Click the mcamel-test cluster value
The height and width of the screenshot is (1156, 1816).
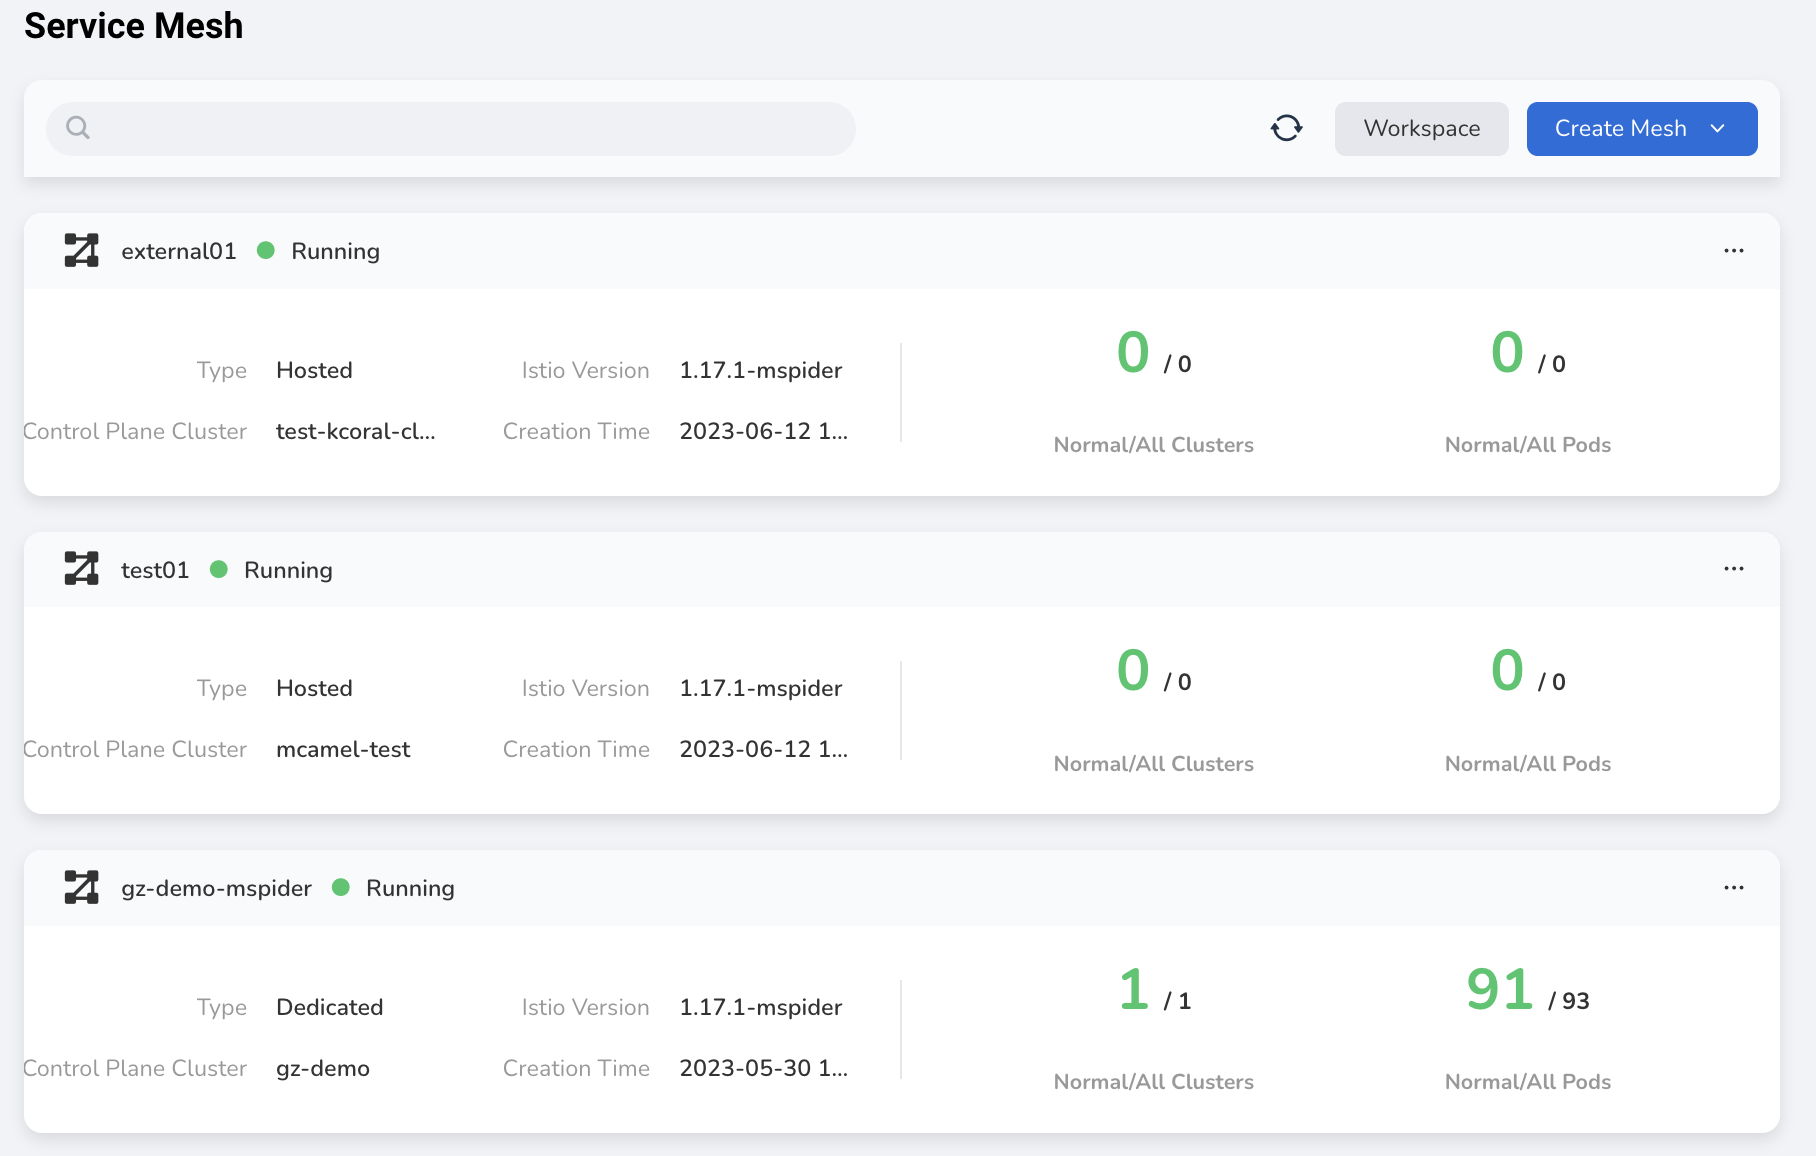[343, 749]
